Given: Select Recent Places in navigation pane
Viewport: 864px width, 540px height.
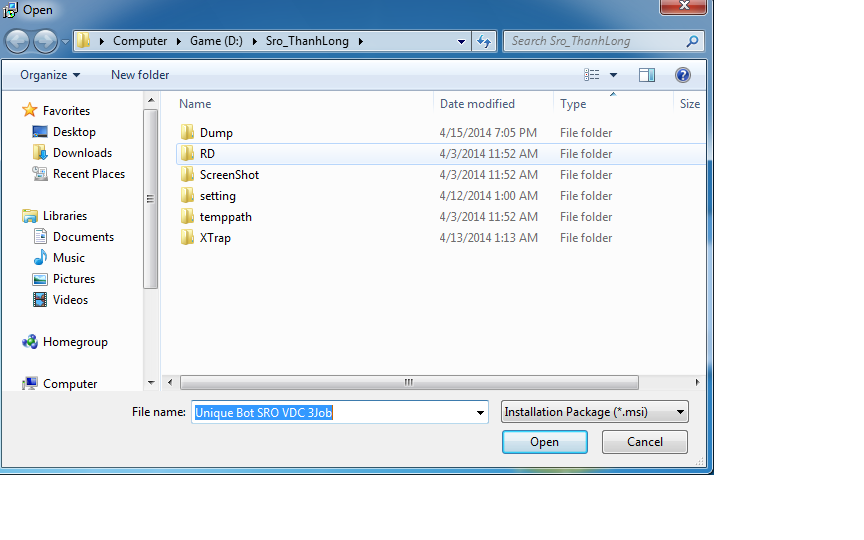Looking at the screenshot, I should [x=89, y=174].
